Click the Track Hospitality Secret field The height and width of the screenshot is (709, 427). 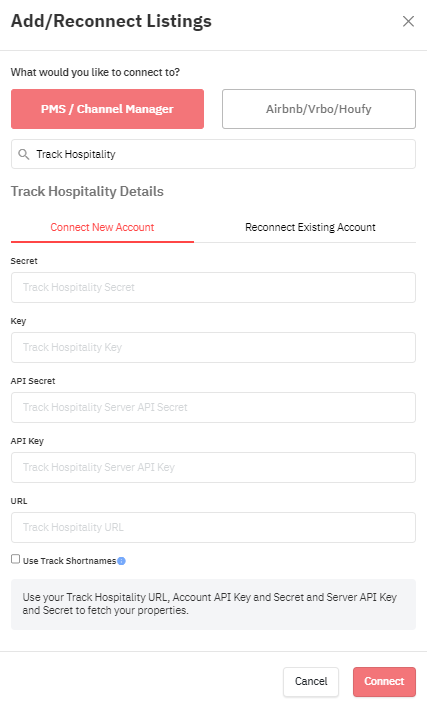(213, 288)
